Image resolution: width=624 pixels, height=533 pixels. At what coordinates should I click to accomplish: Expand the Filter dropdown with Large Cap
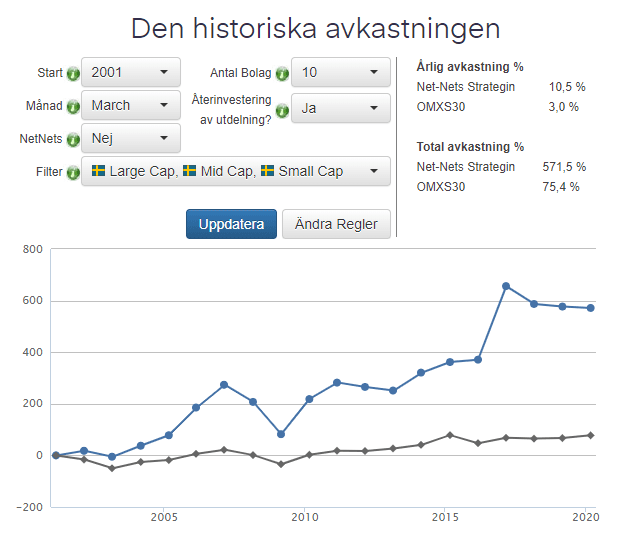tap(235, 172)
